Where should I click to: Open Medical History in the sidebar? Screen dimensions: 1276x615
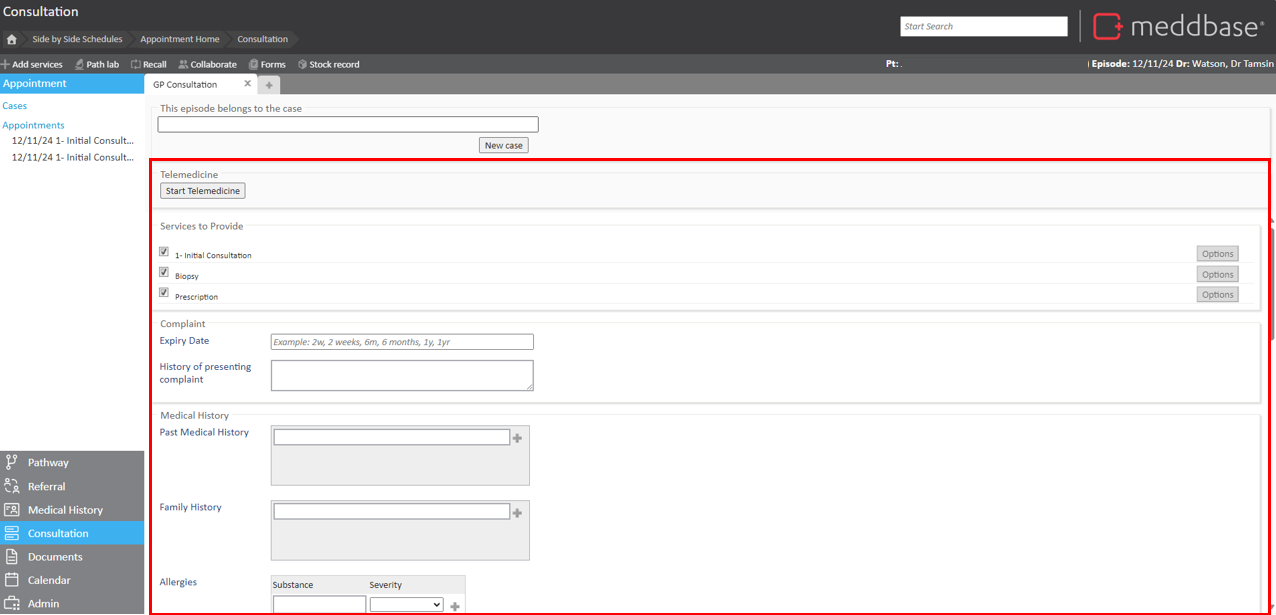[65, 510]
